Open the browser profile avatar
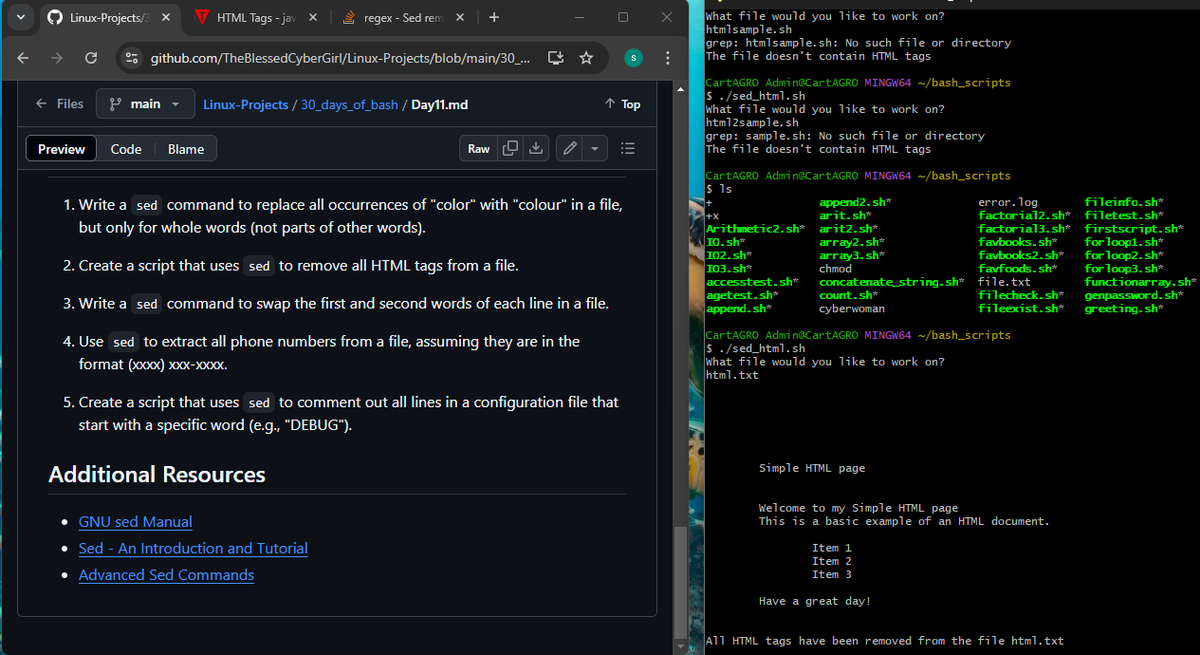1200x655 pixels. click(x=632, y=58)
